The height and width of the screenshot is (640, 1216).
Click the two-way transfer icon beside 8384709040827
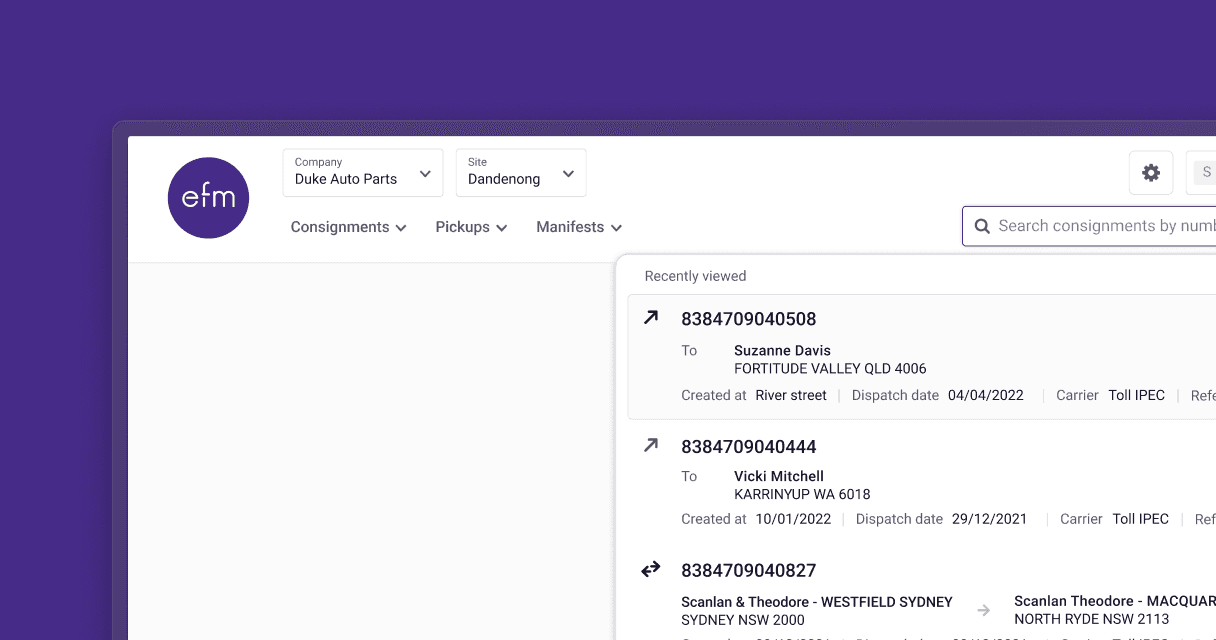click(x=650, y=568)
